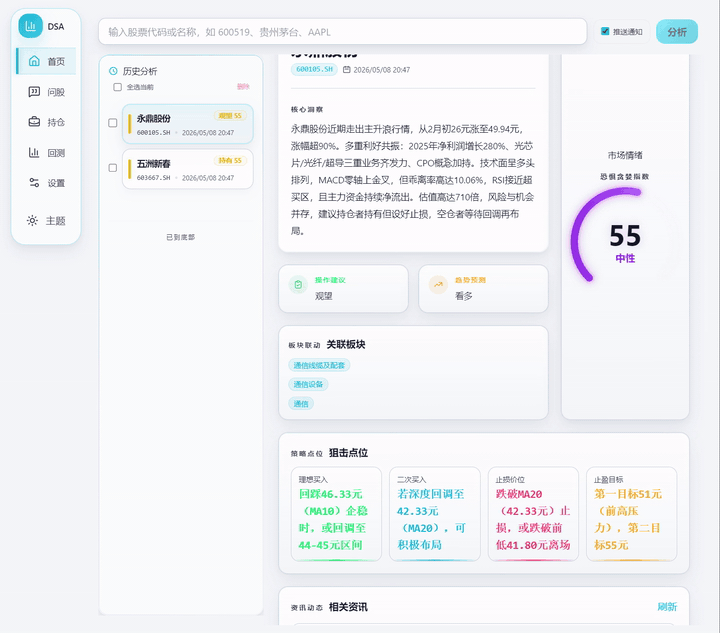This screenshot has height=633, width=720.
Task: Select the 操作建议 观望 card
Action: pos(343,289)
